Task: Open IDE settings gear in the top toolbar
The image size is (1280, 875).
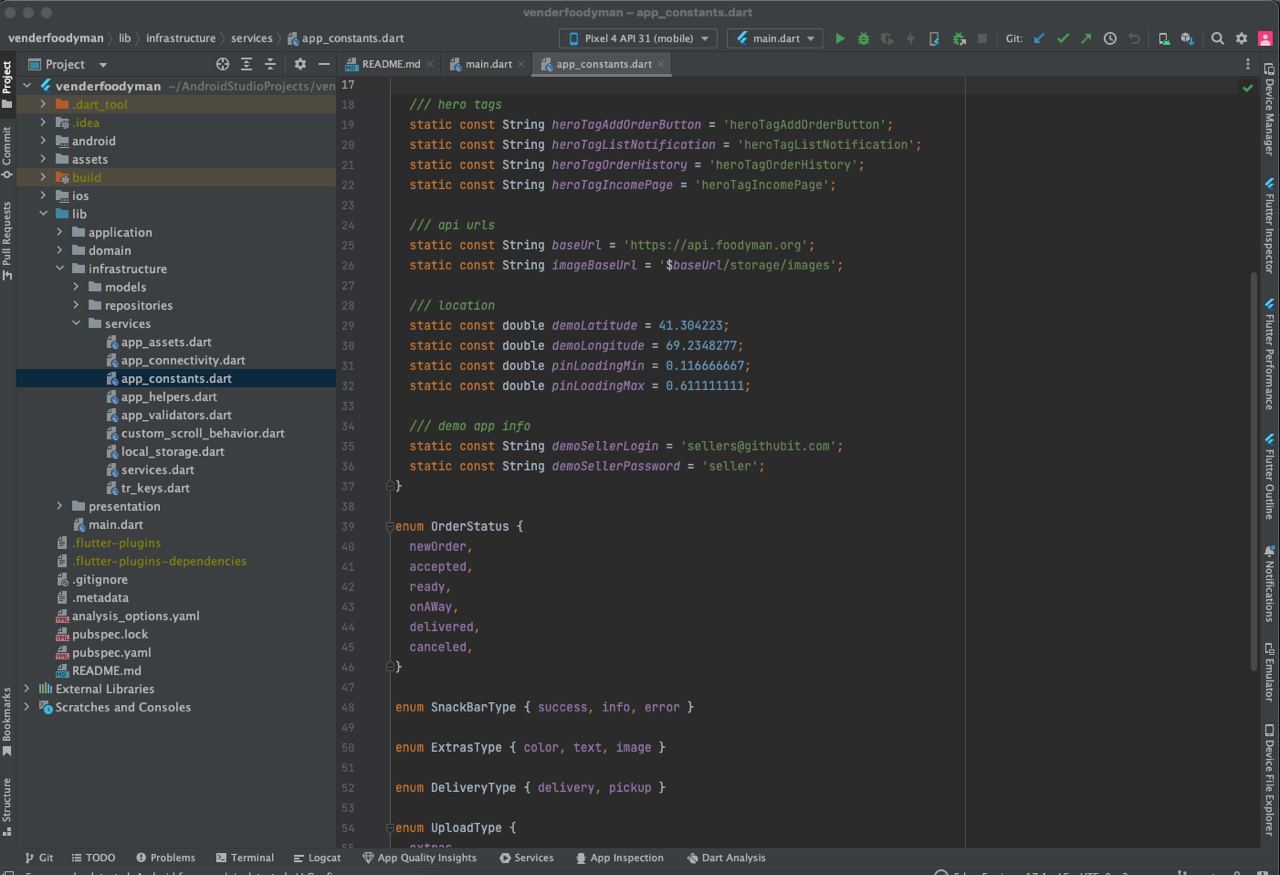Action: click(1241, 38)
